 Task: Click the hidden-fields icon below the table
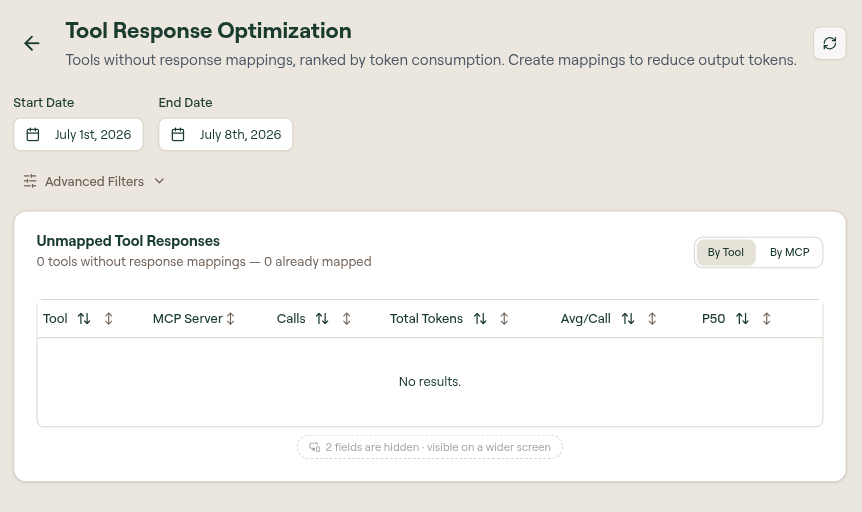click(314, 447)
